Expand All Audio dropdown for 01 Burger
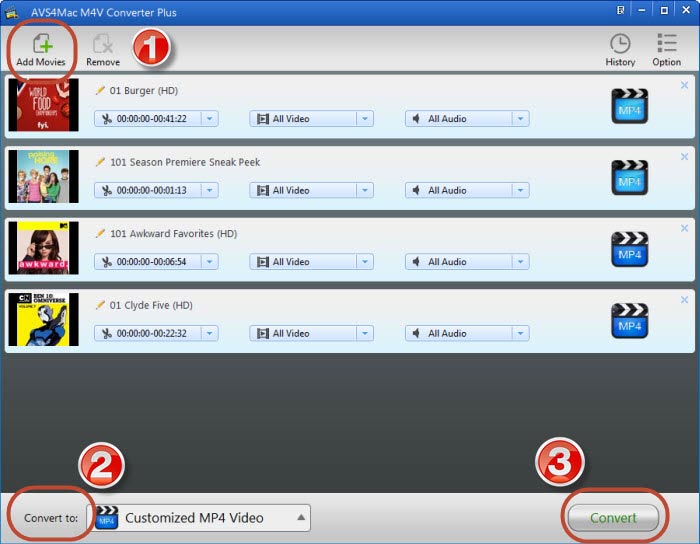 [467, 119]
